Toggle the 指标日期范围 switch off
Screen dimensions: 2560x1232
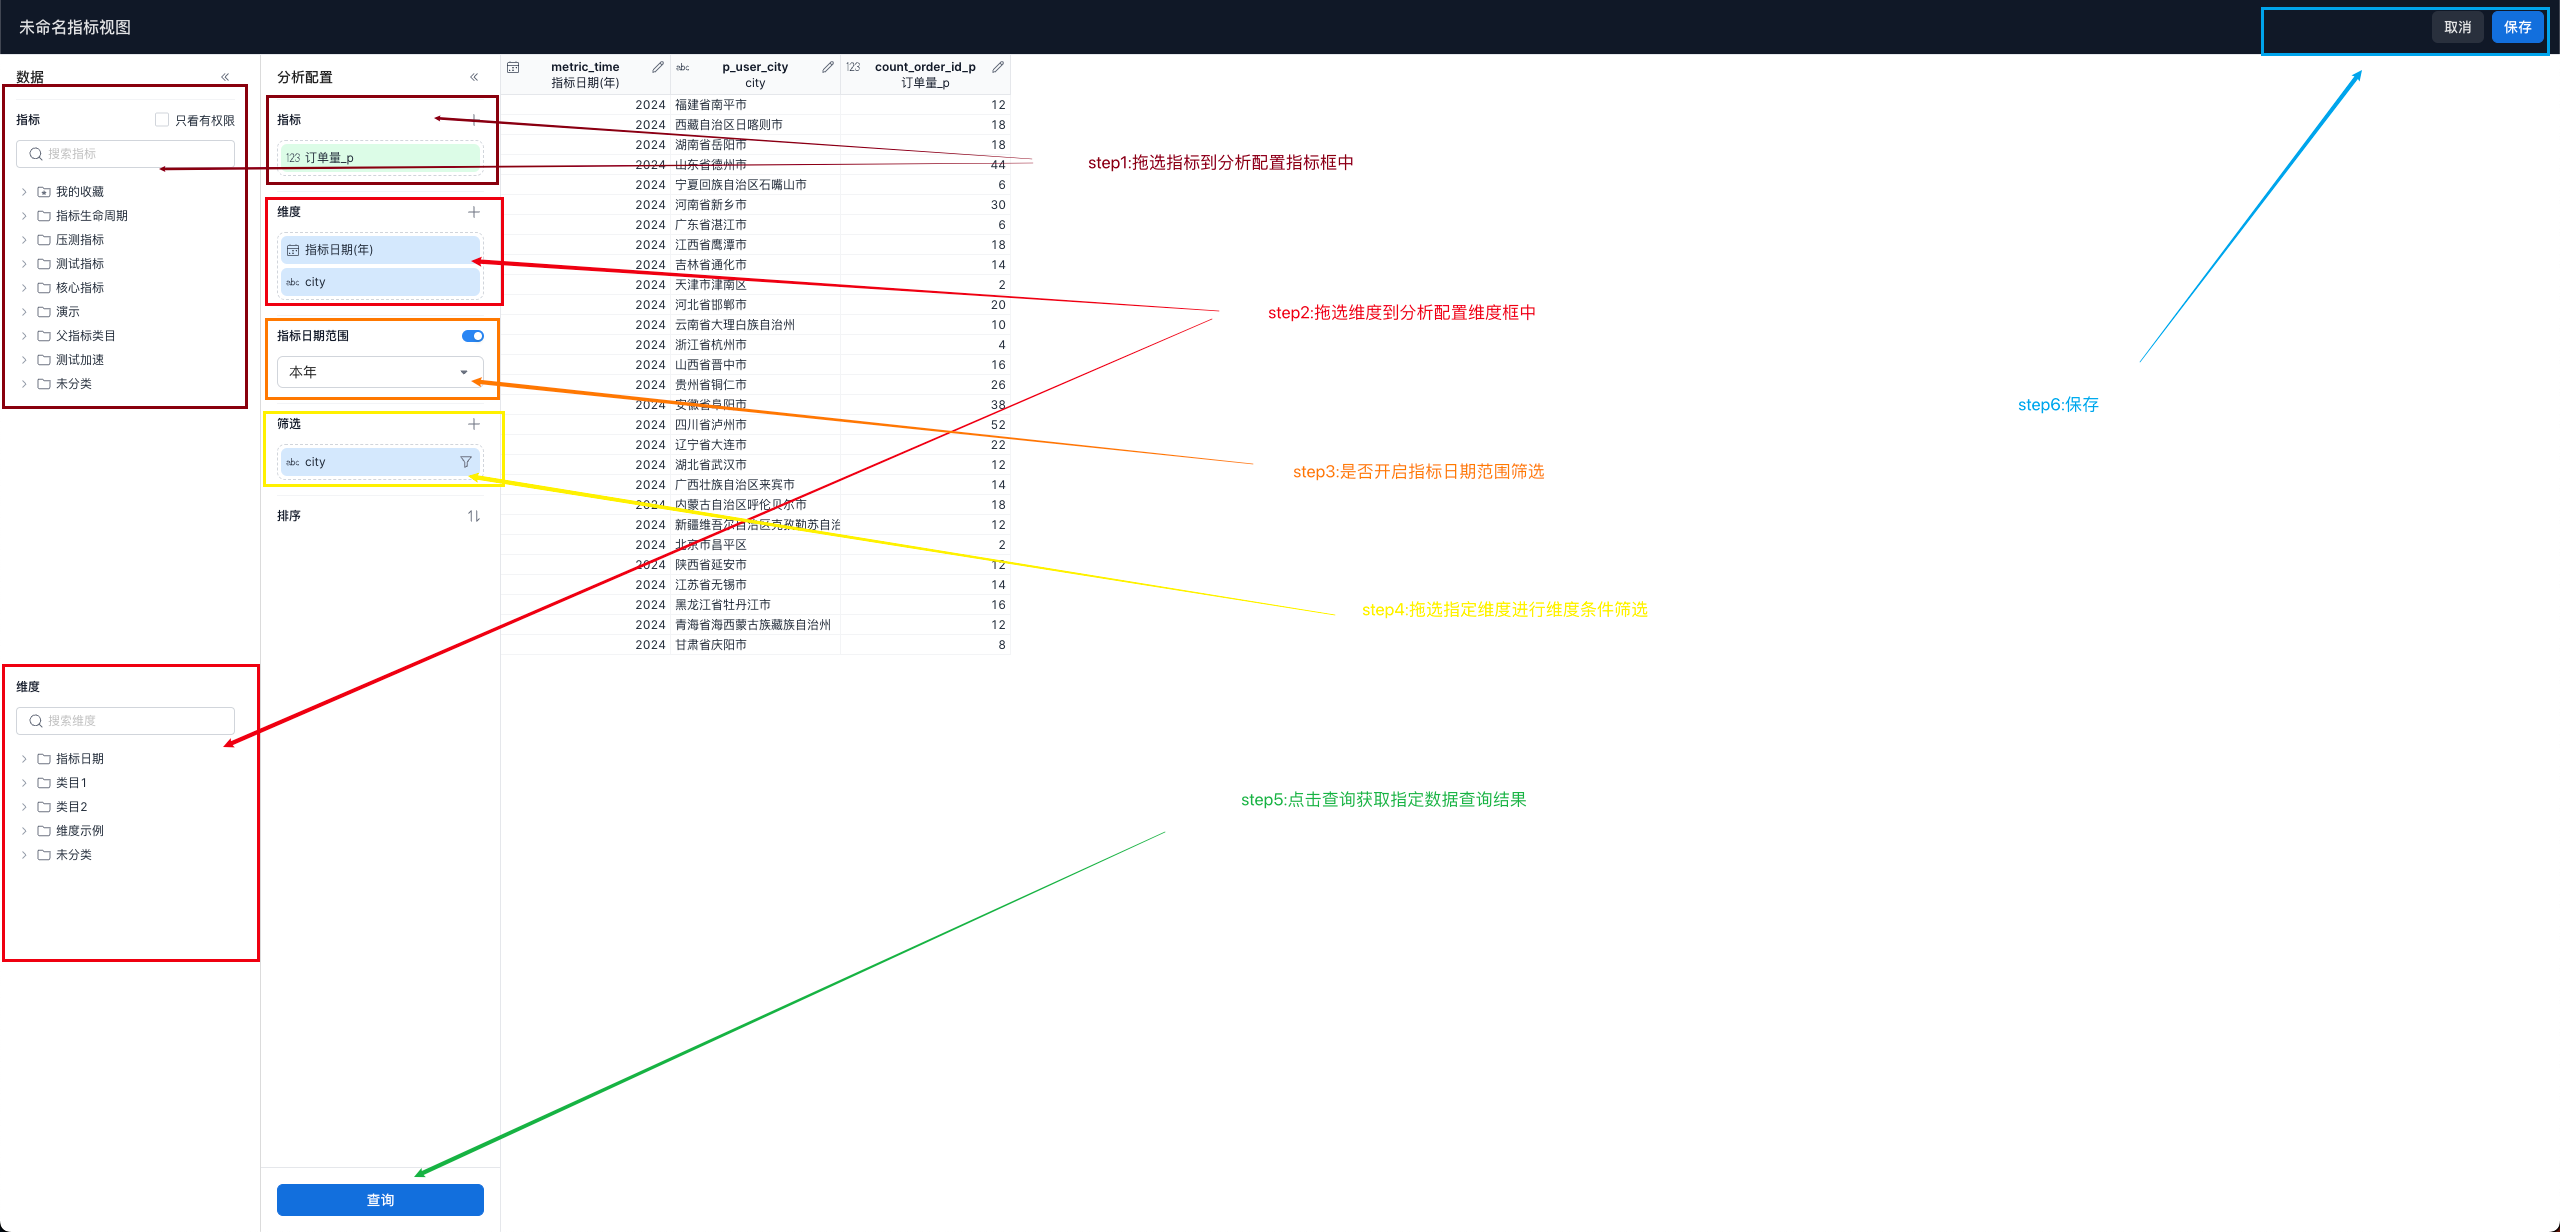coord(473,336)
